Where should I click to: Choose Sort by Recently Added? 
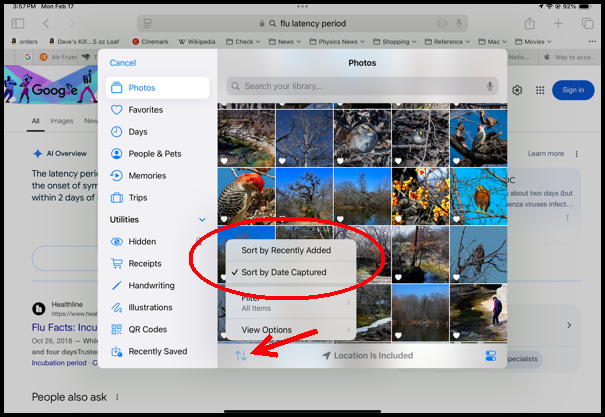(291, 250)
